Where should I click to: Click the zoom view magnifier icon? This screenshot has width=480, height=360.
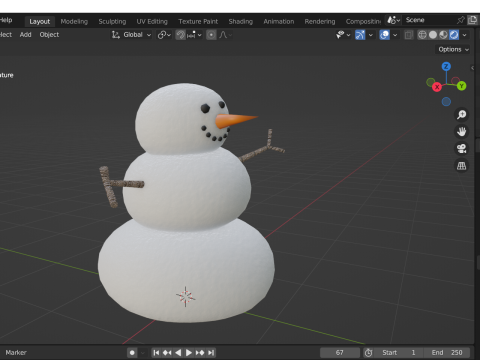[x=461, y=115]
